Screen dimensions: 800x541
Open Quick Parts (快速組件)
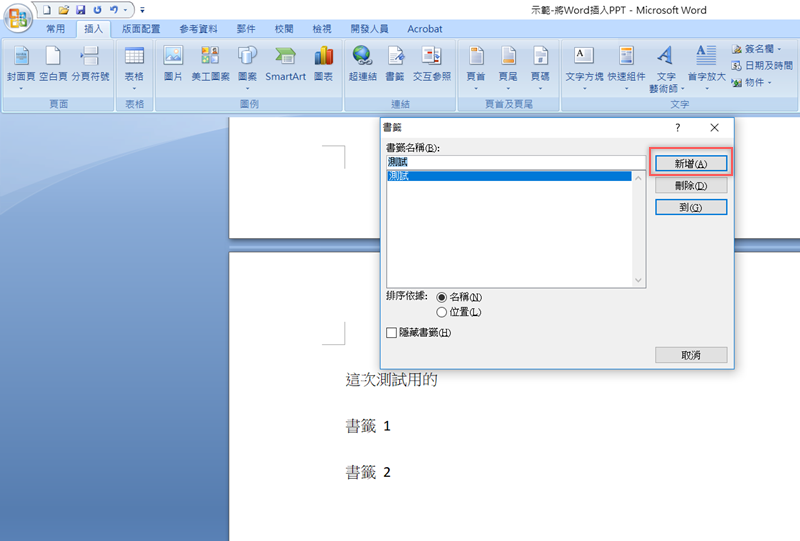pos(627,69)
